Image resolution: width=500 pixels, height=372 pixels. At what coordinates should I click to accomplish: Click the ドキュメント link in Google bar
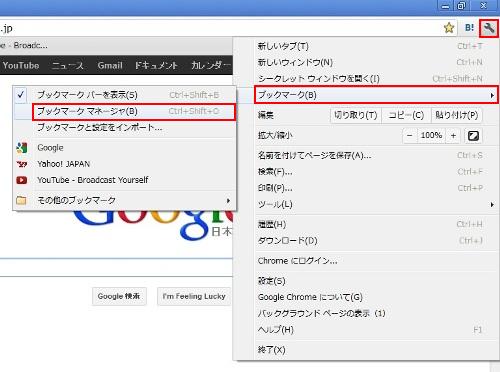[x=156, y=65]
